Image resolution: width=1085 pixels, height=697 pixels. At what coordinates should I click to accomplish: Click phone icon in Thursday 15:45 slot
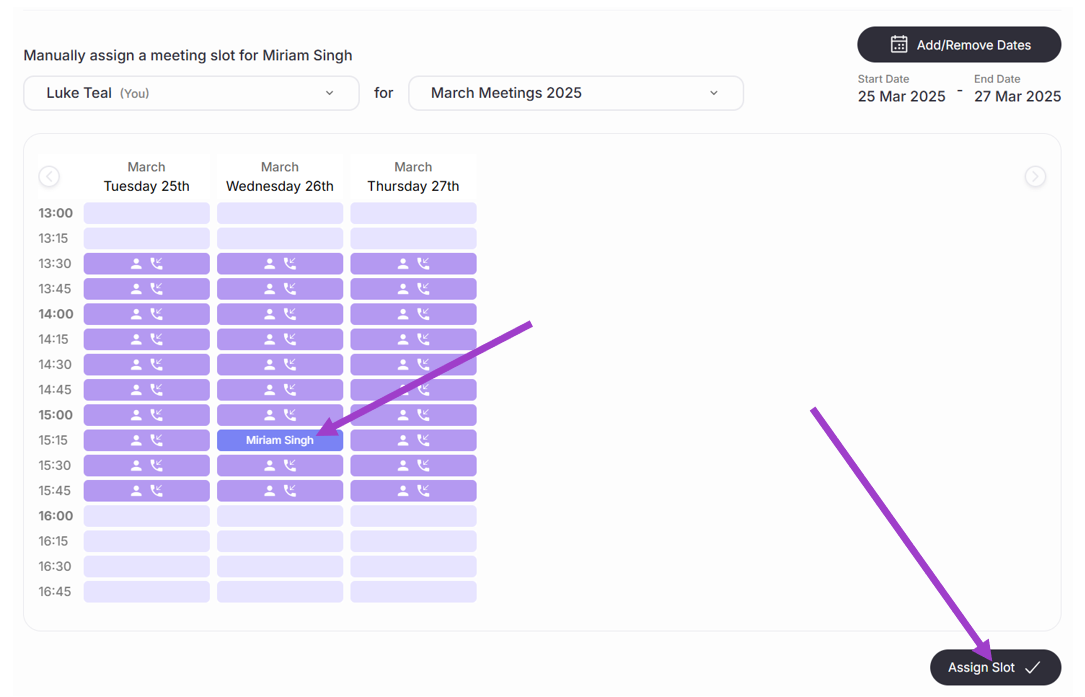[423, 491]
